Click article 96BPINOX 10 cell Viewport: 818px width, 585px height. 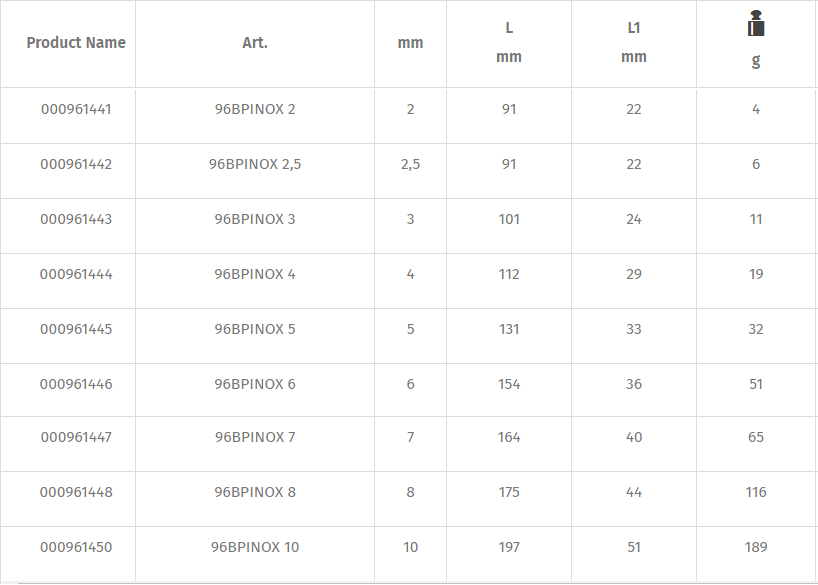[255, 547]
